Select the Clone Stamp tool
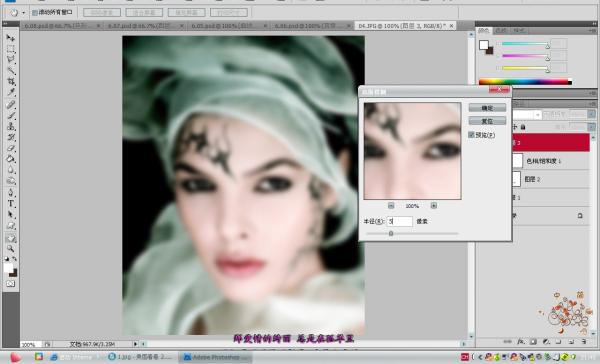Screen dimensions: 600x364 (10, 126)
